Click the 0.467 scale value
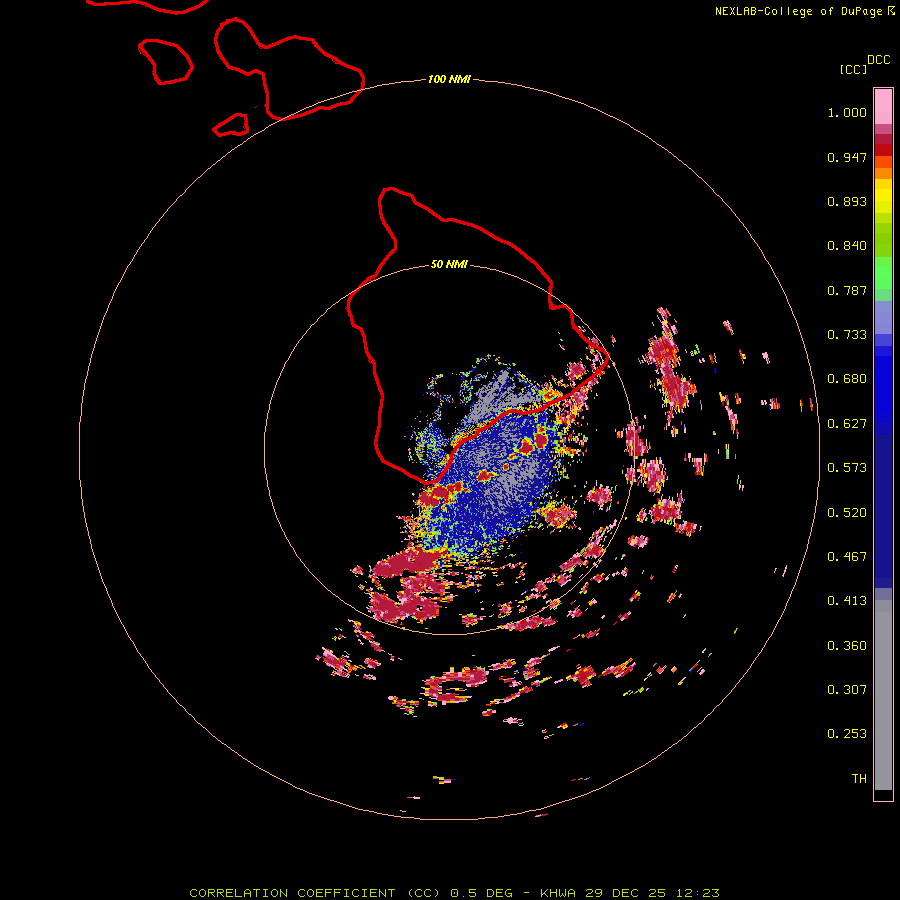 pyautogui.click(x=847, y=557)
